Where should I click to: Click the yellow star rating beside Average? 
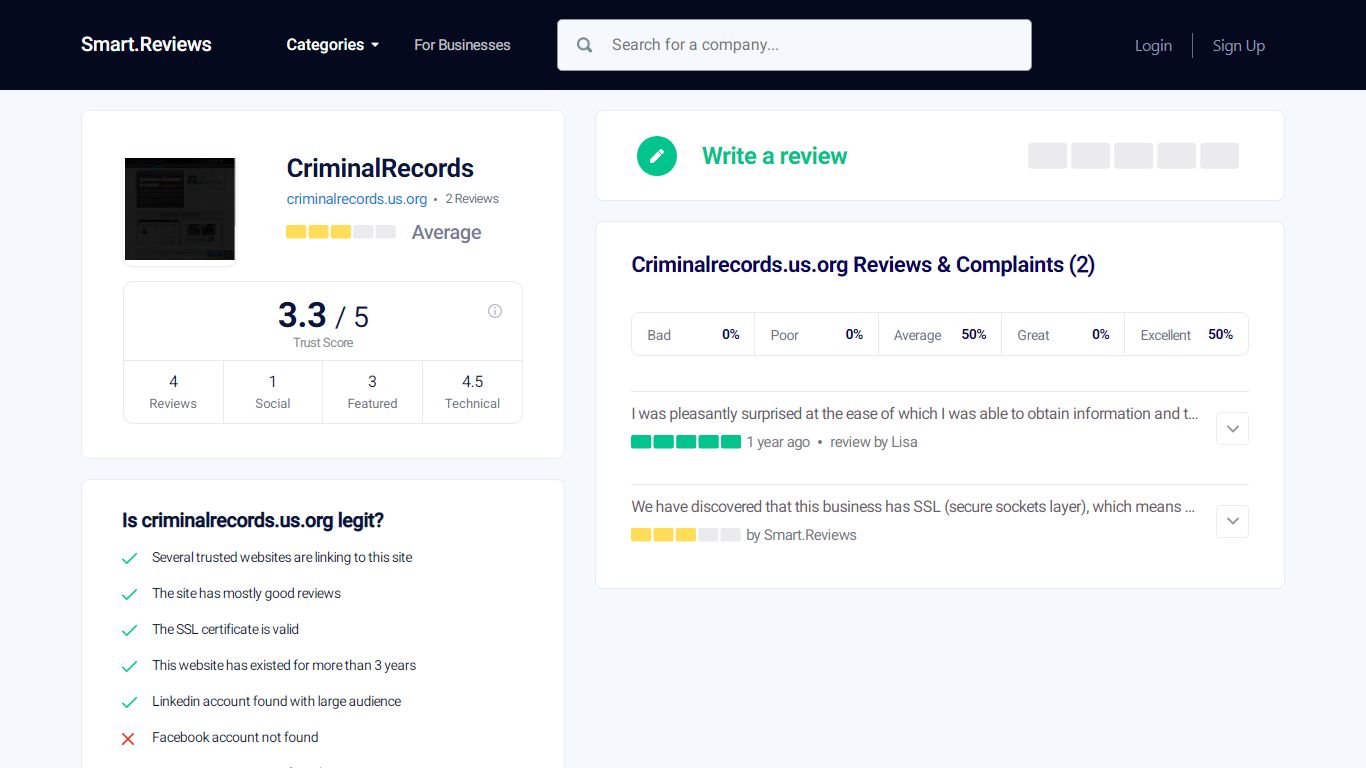[341, 232]
